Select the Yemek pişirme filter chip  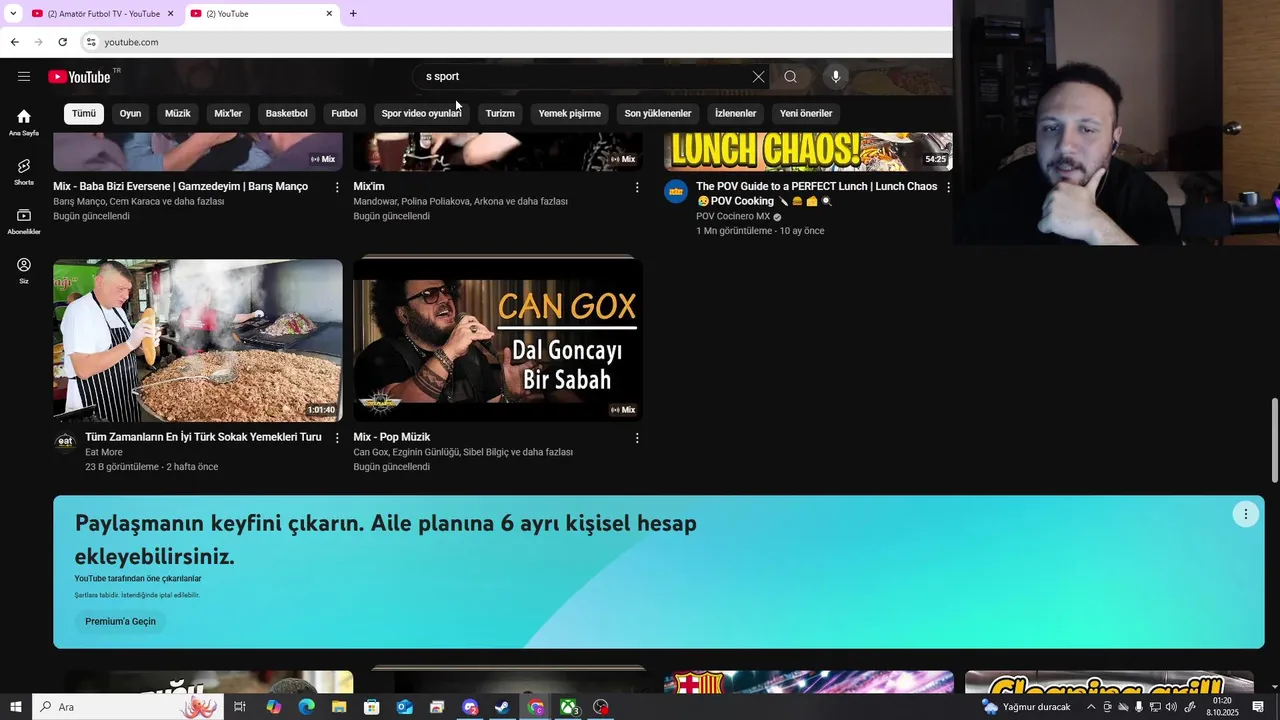(569, 113)
